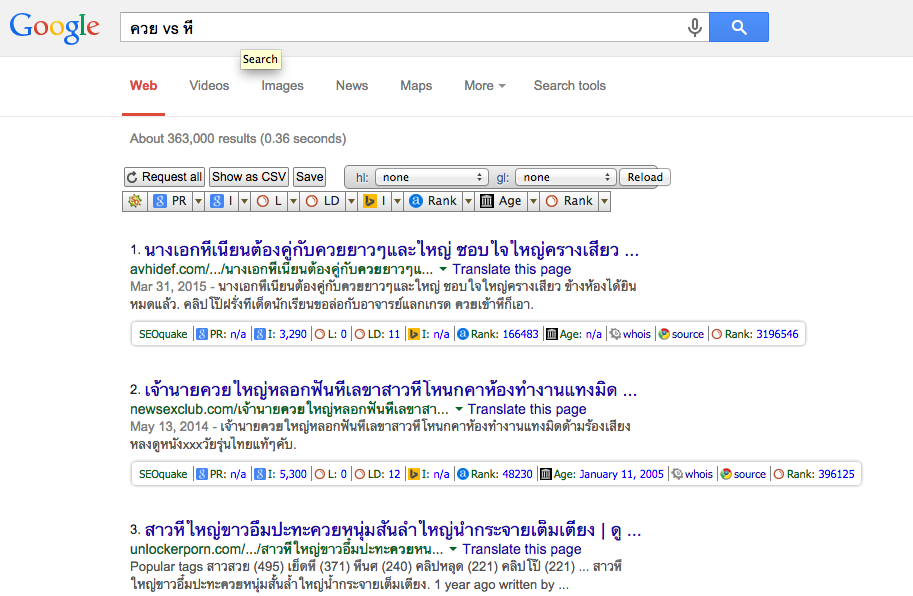Open newsexclub.com result options arrow
This screenshot has width=913, height=596.
pos(458,409)
